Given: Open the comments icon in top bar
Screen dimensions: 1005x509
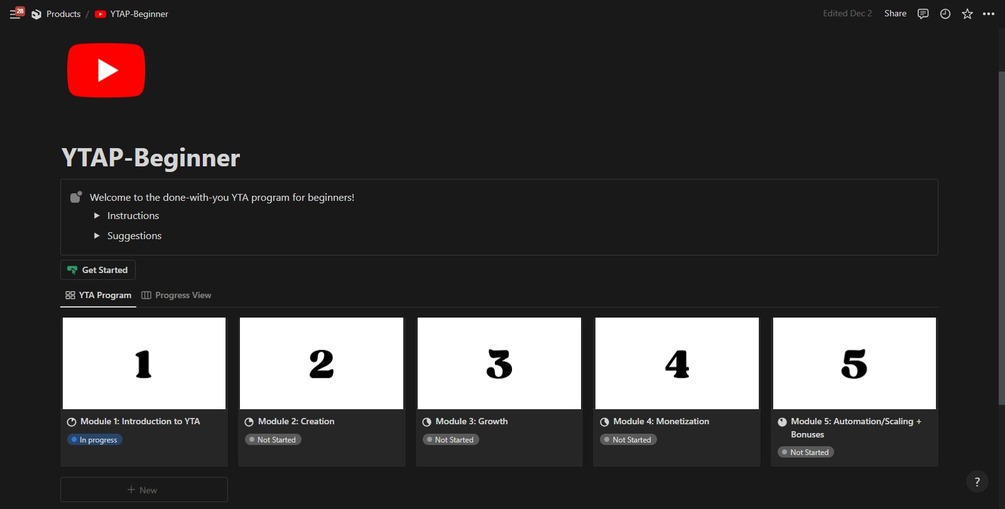Looking at the screenshot, I should [923, 14].
